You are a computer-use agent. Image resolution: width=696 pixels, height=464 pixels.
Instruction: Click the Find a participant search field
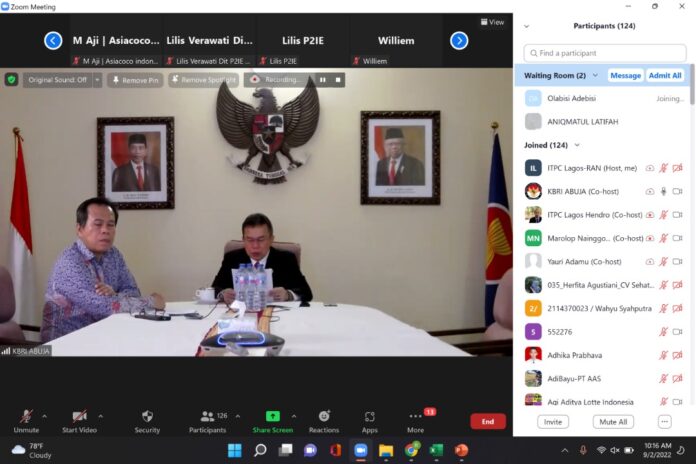click(605, 53)
